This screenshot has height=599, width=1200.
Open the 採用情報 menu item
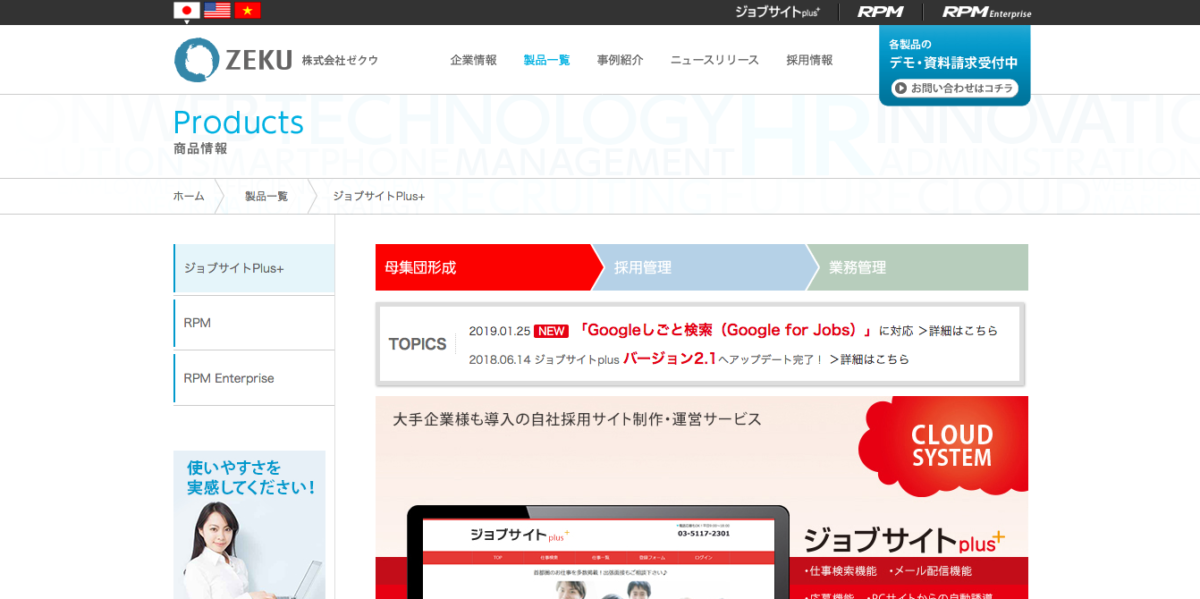pyautogui.click(x=809, y=60)
